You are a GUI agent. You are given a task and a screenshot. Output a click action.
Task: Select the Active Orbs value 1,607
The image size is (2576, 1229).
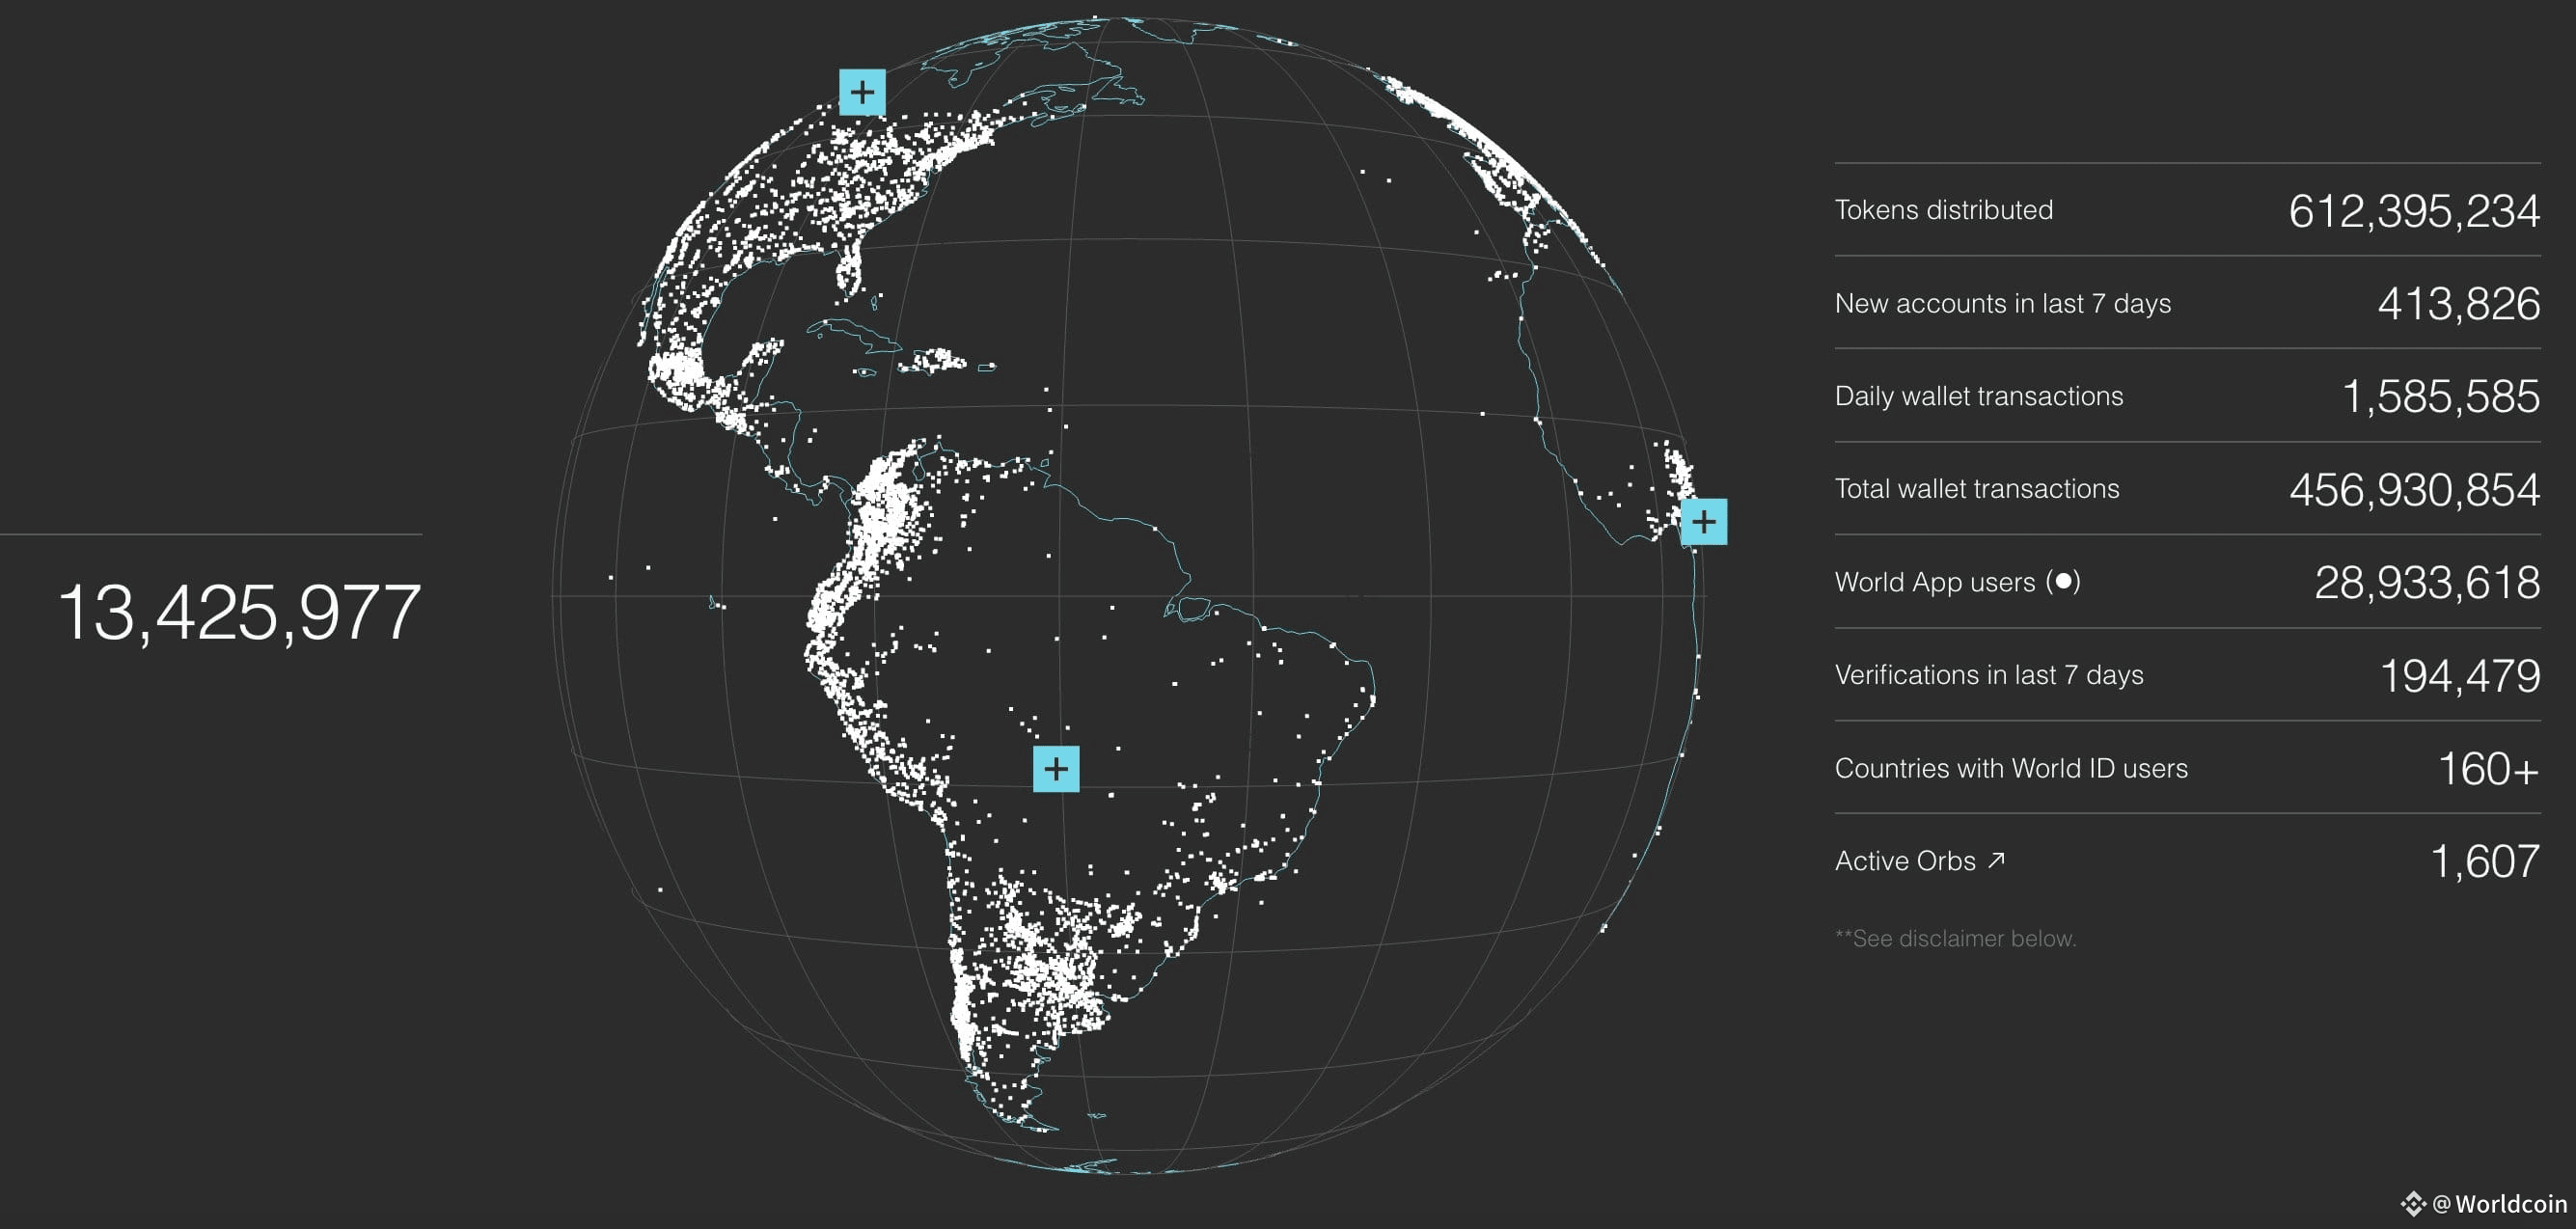click(2485, 862)
